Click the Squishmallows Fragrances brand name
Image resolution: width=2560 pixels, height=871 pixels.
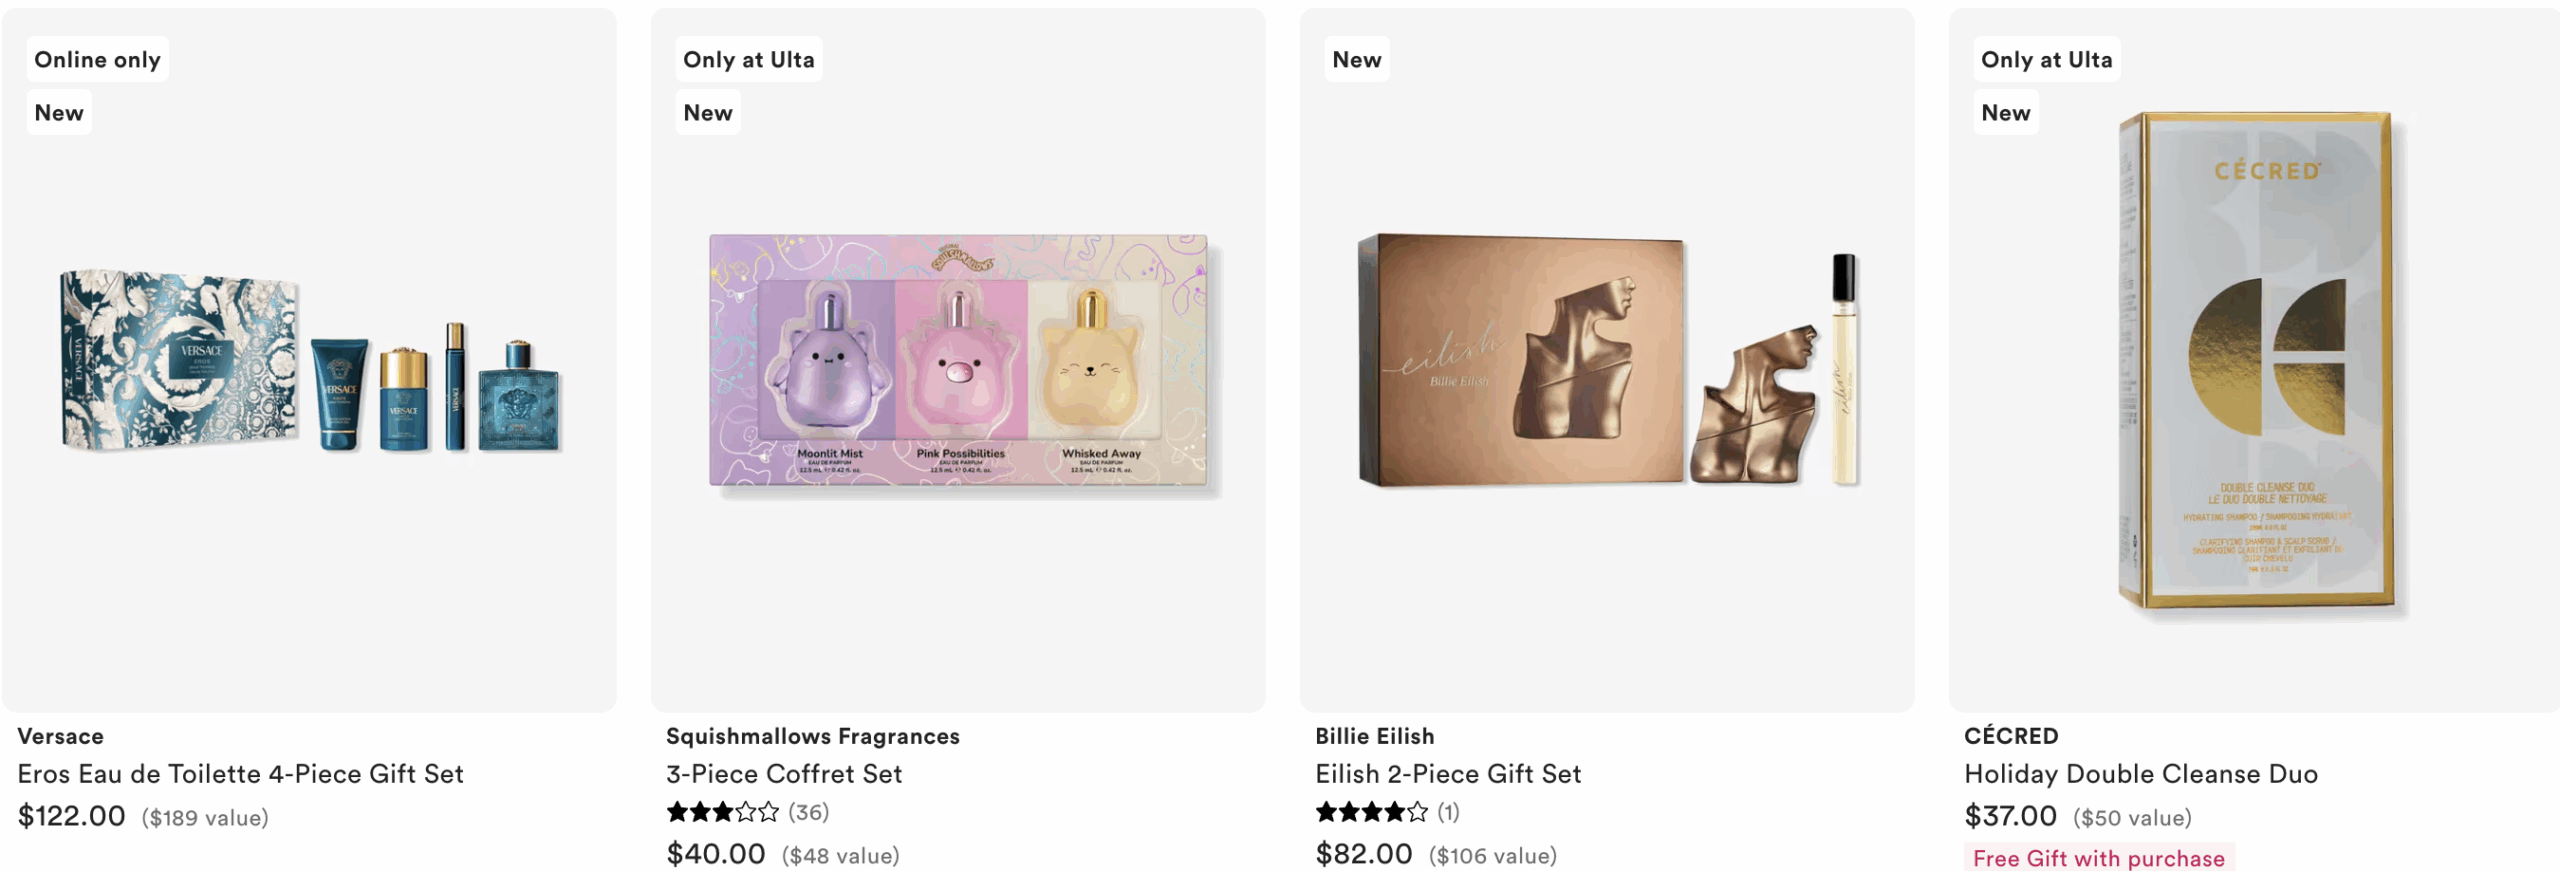[812, 736]
